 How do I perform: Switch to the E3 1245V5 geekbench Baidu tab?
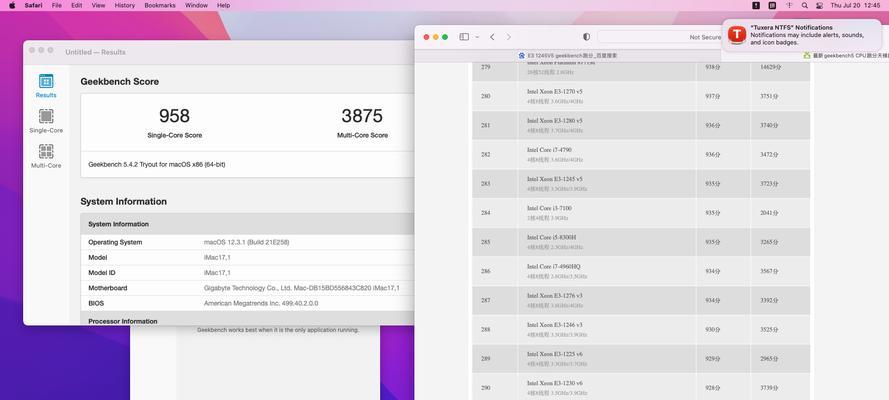pyautogui.click(x=568, y=56)
